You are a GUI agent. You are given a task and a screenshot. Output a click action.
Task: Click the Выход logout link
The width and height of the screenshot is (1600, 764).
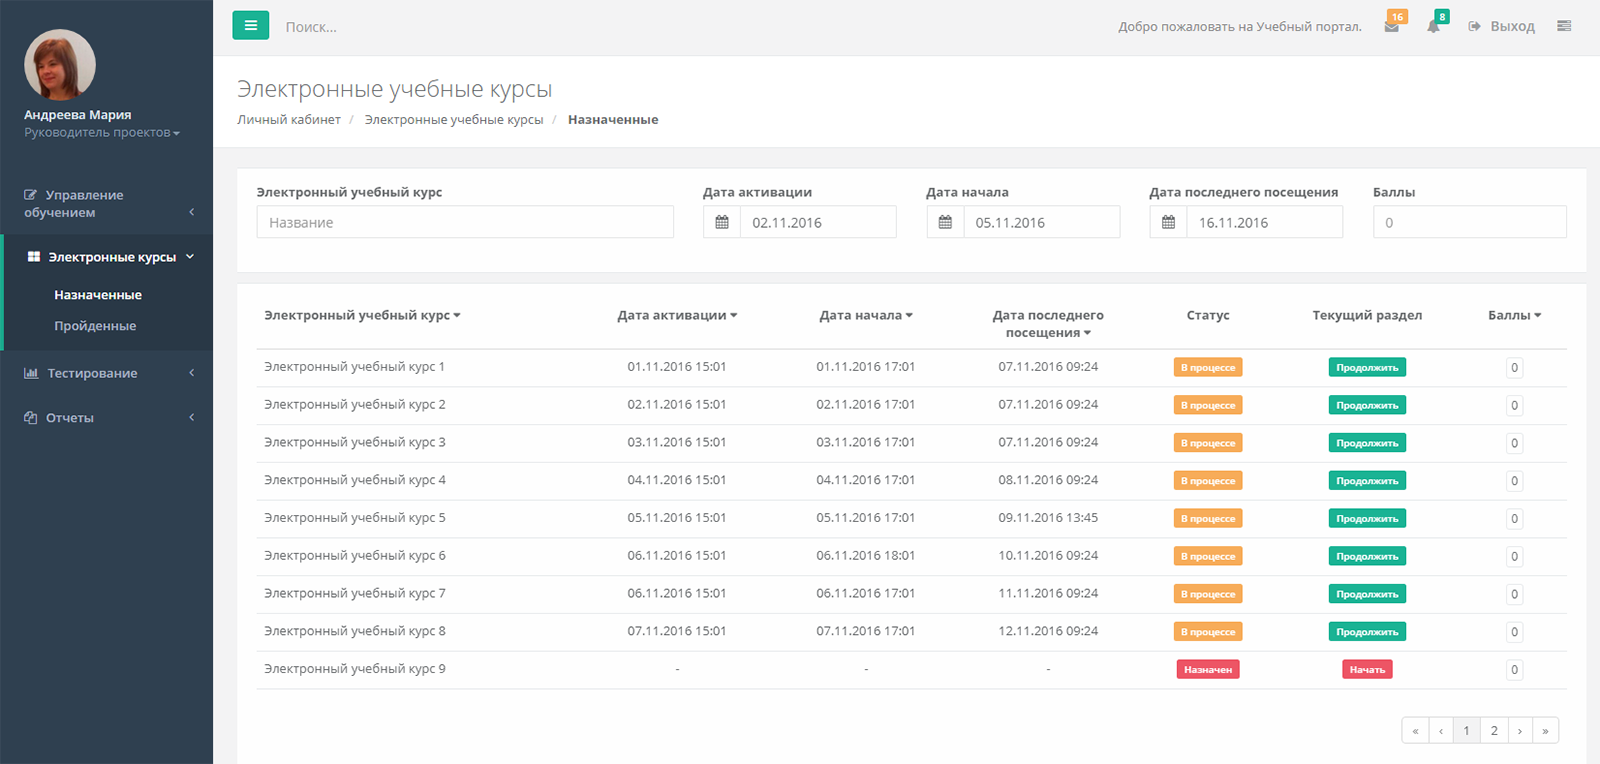[1502, 26]
